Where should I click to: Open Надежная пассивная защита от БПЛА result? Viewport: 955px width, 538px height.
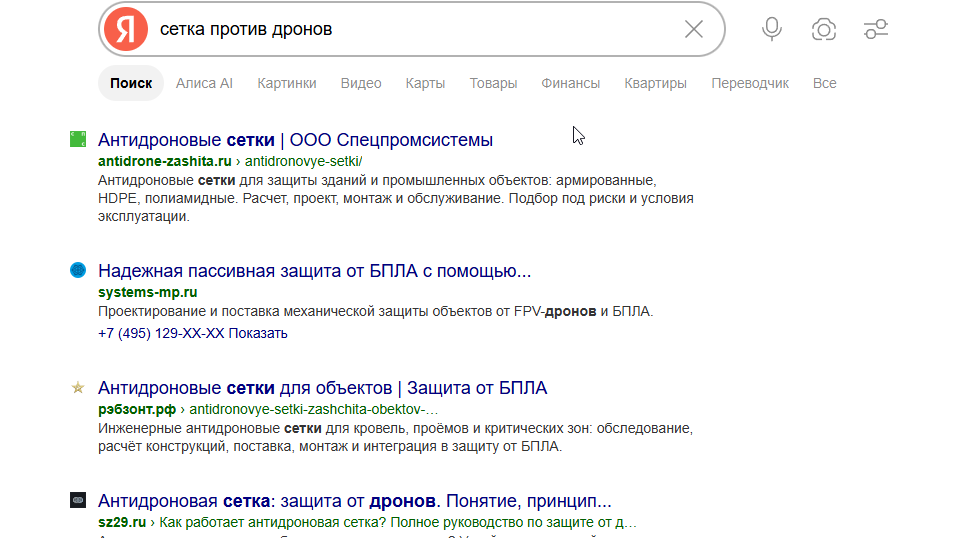coord(314,271)
